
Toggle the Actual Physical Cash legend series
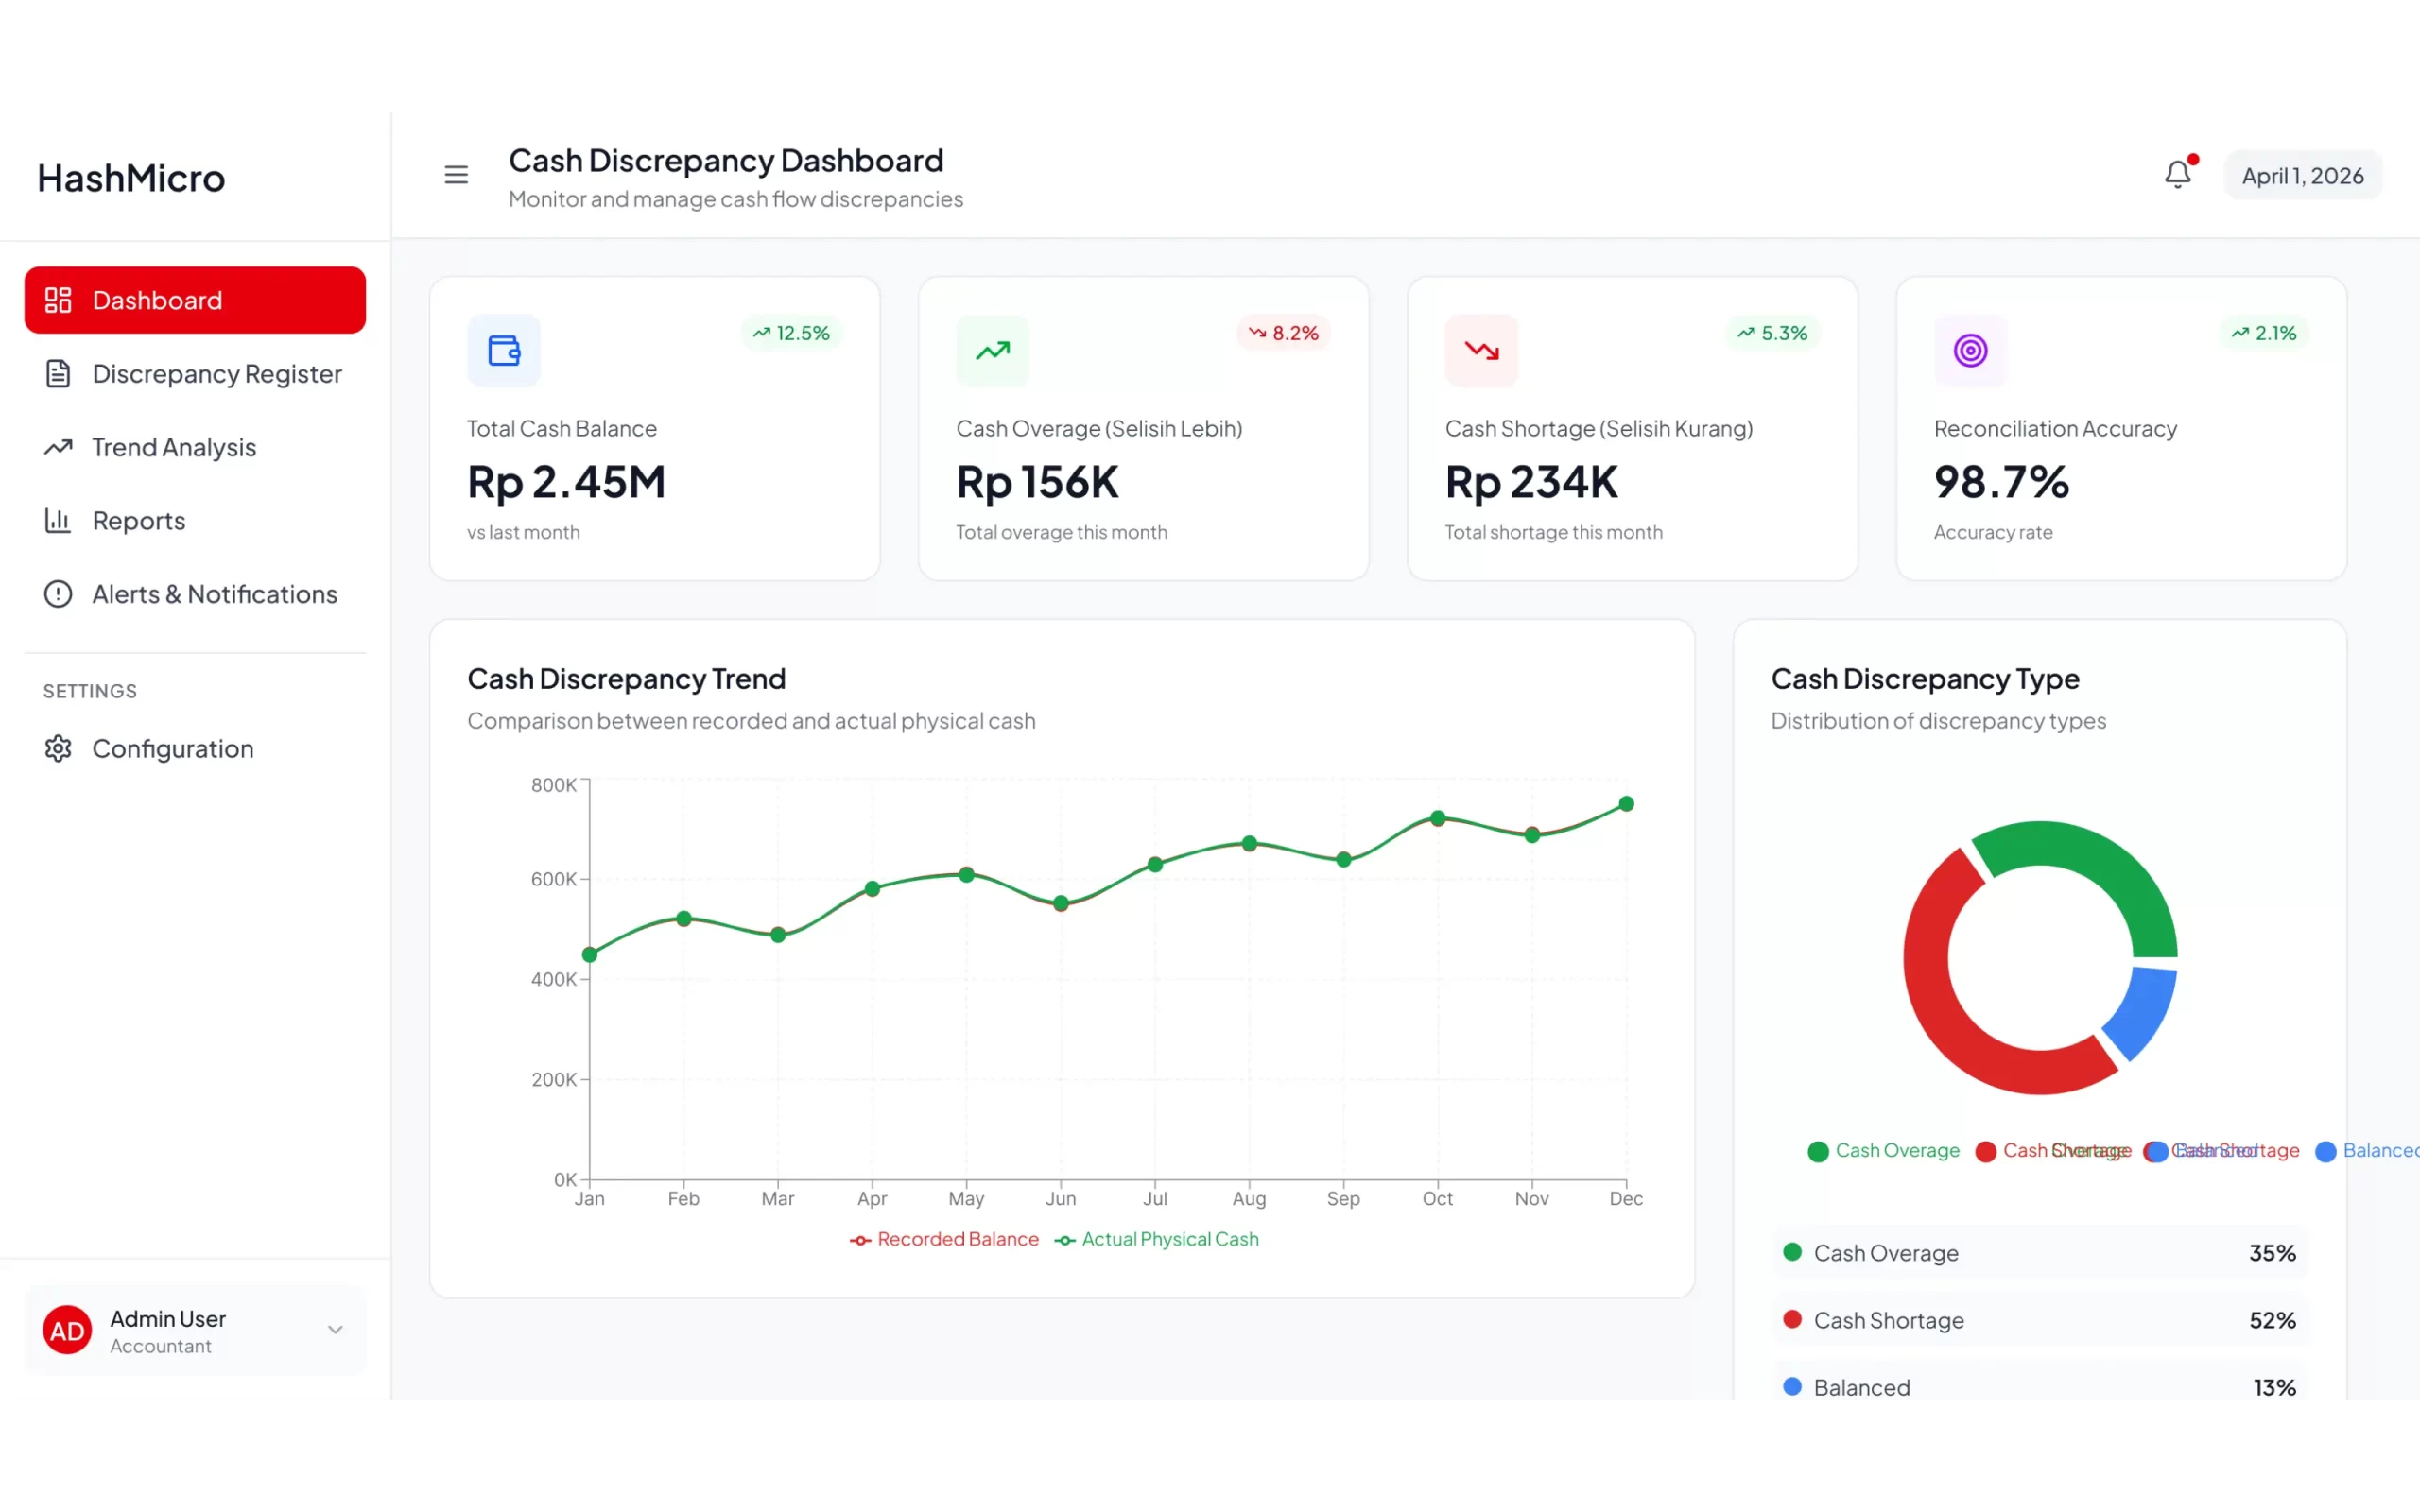click(1158, 1240)
